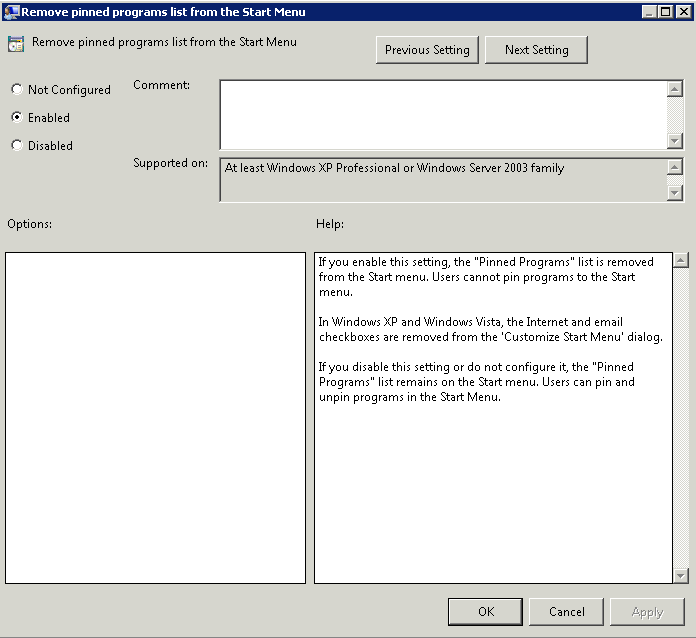Click the 'Options:' label
The height and width of the screenshot is (638, 696).
pos(29,224)
